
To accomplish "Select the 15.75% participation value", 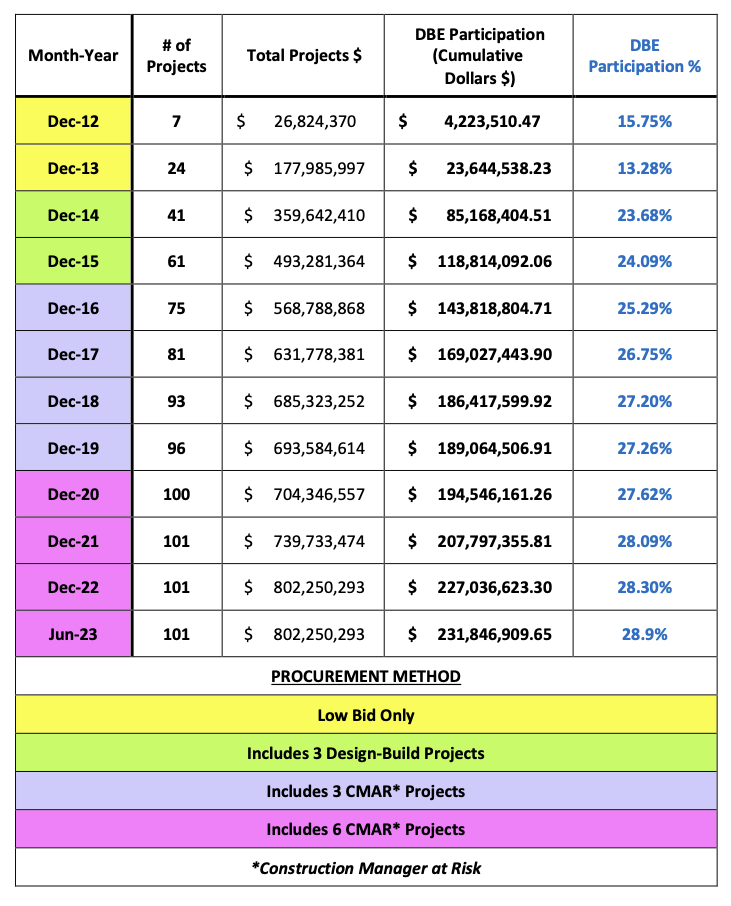I will pyautogui.click(x=644, y=121).
